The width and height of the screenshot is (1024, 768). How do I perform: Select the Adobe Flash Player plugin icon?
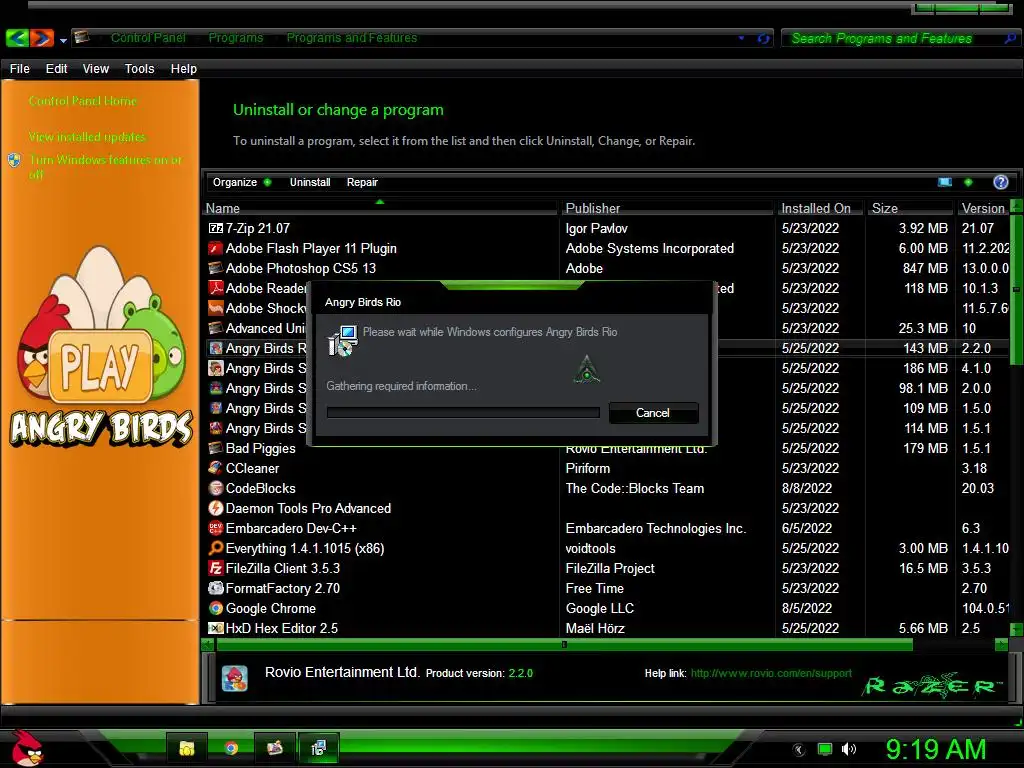[216, 248]
